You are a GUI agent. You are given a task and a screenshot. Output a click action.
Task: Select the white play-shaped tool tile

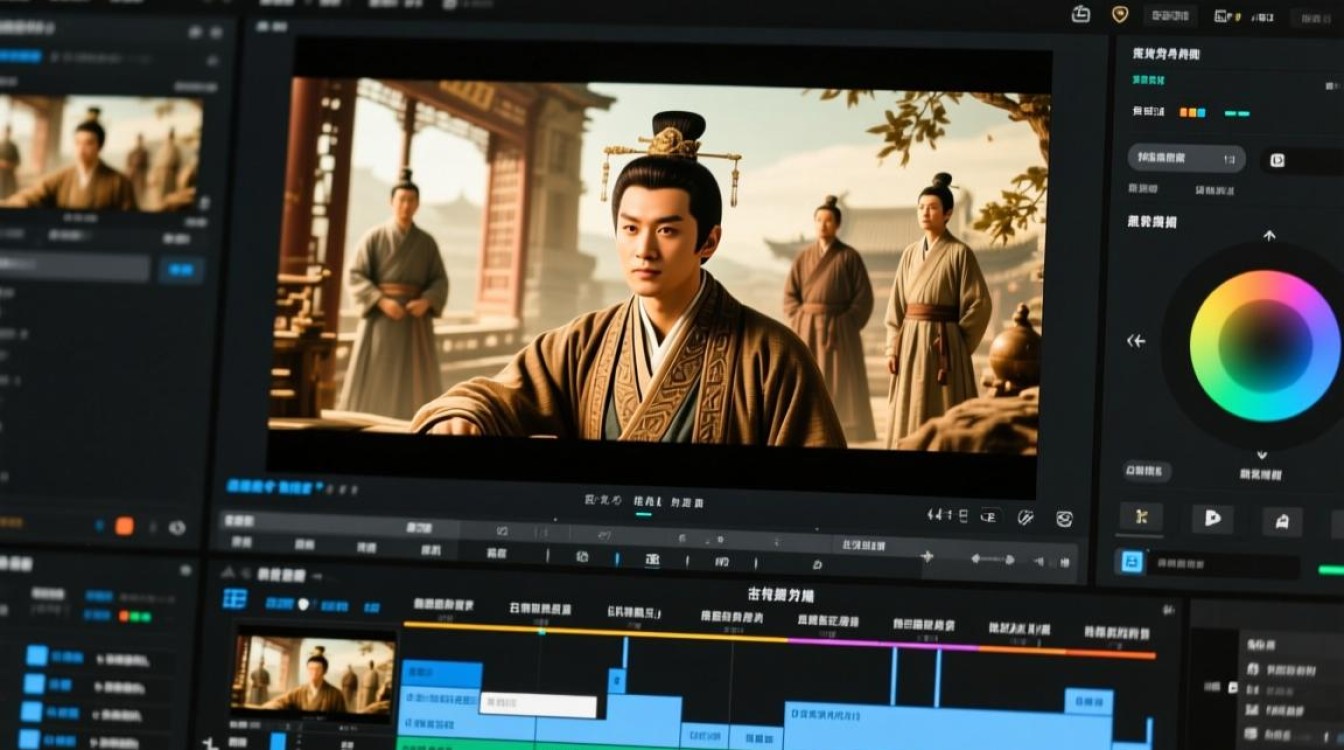[1212, 518]
